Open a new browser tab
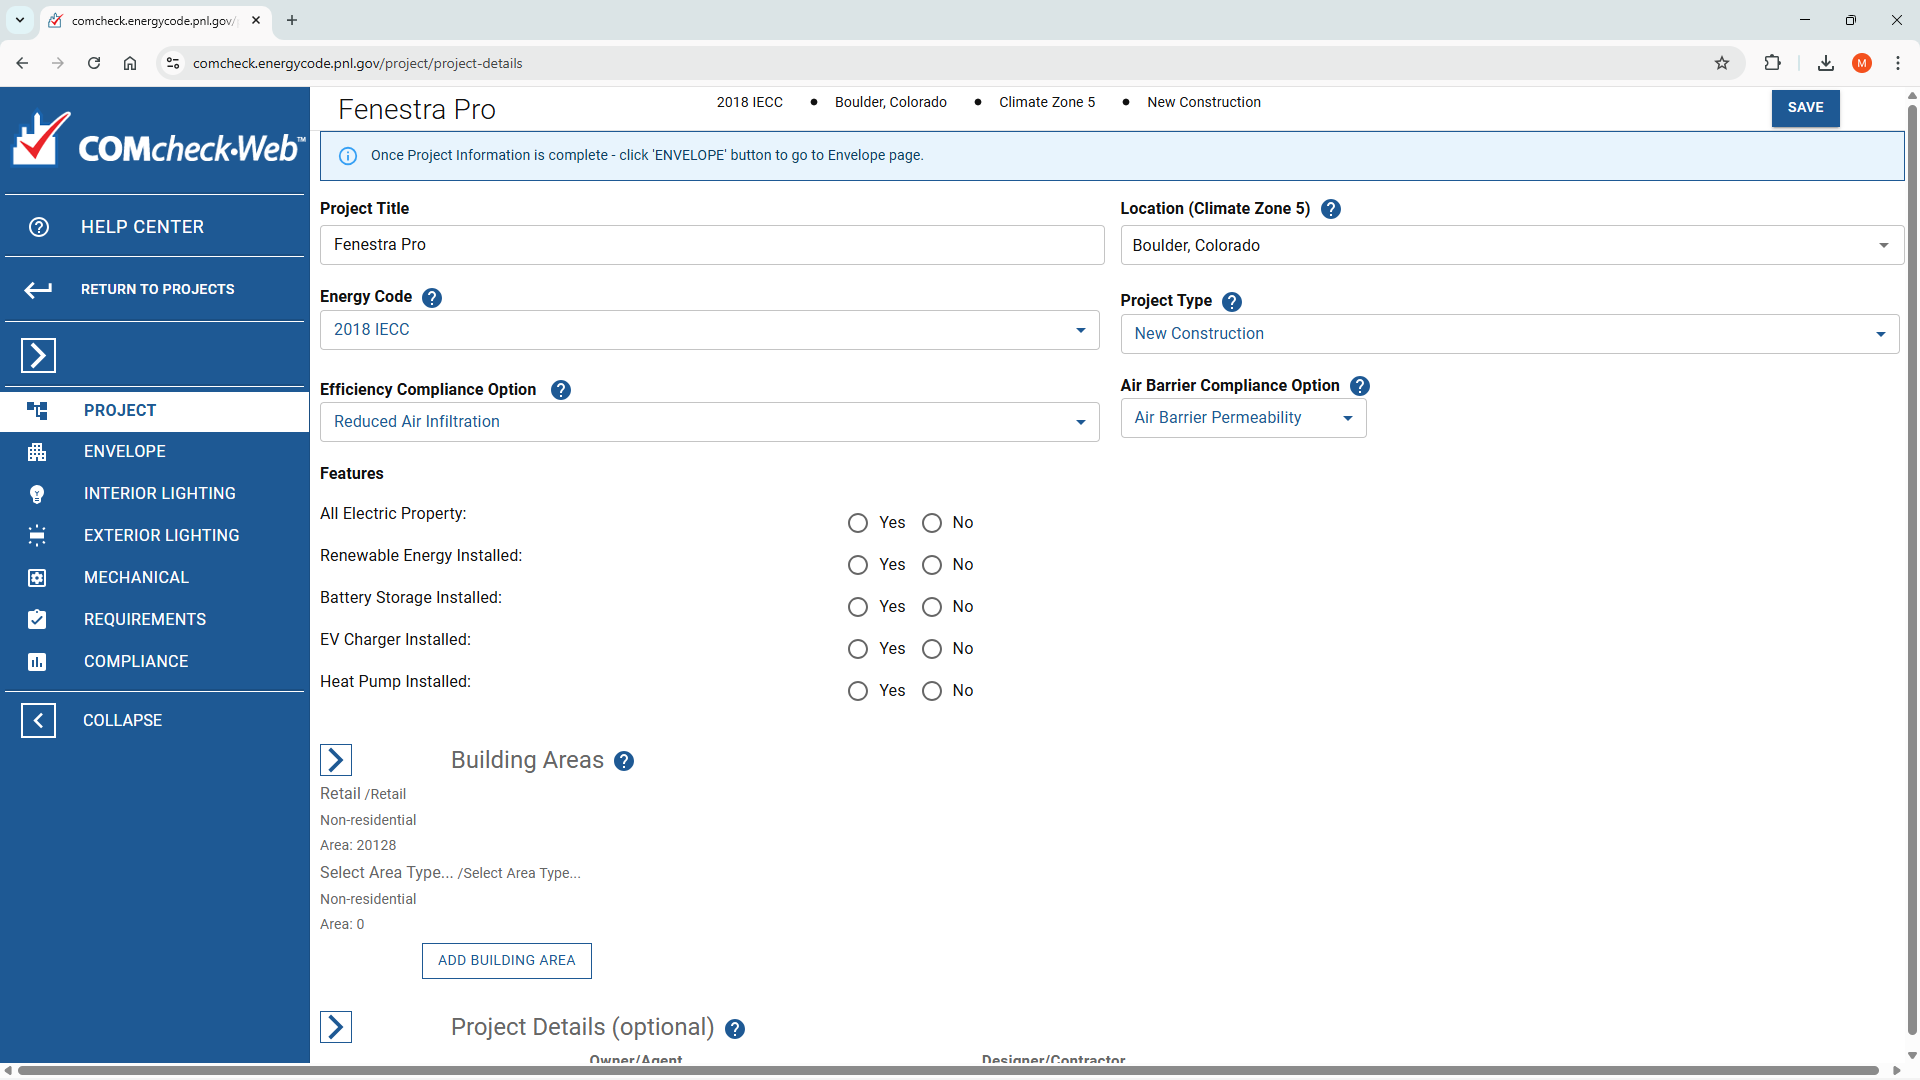Screen dimensions: 1920x1080 pos(292,20)
